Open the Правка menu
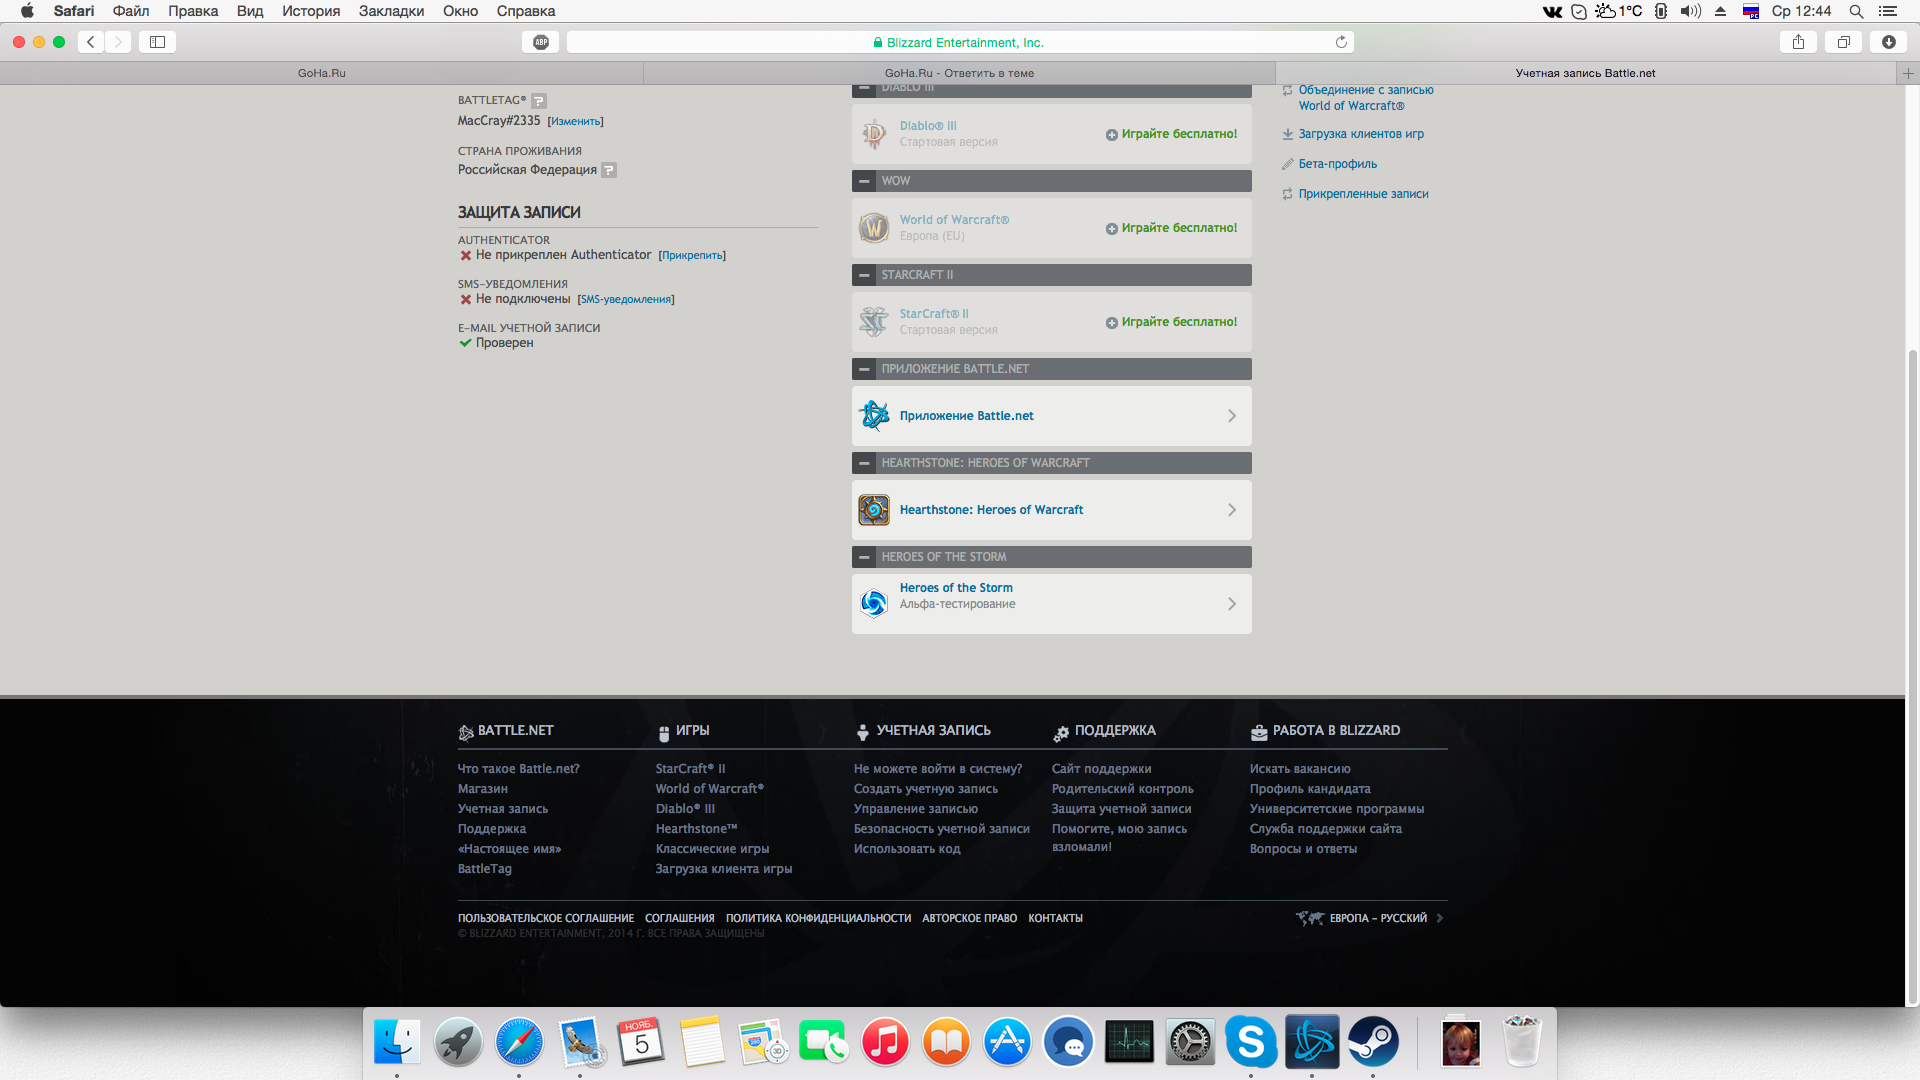Viewport: 1920px width, 1080px height. point(193,11)
